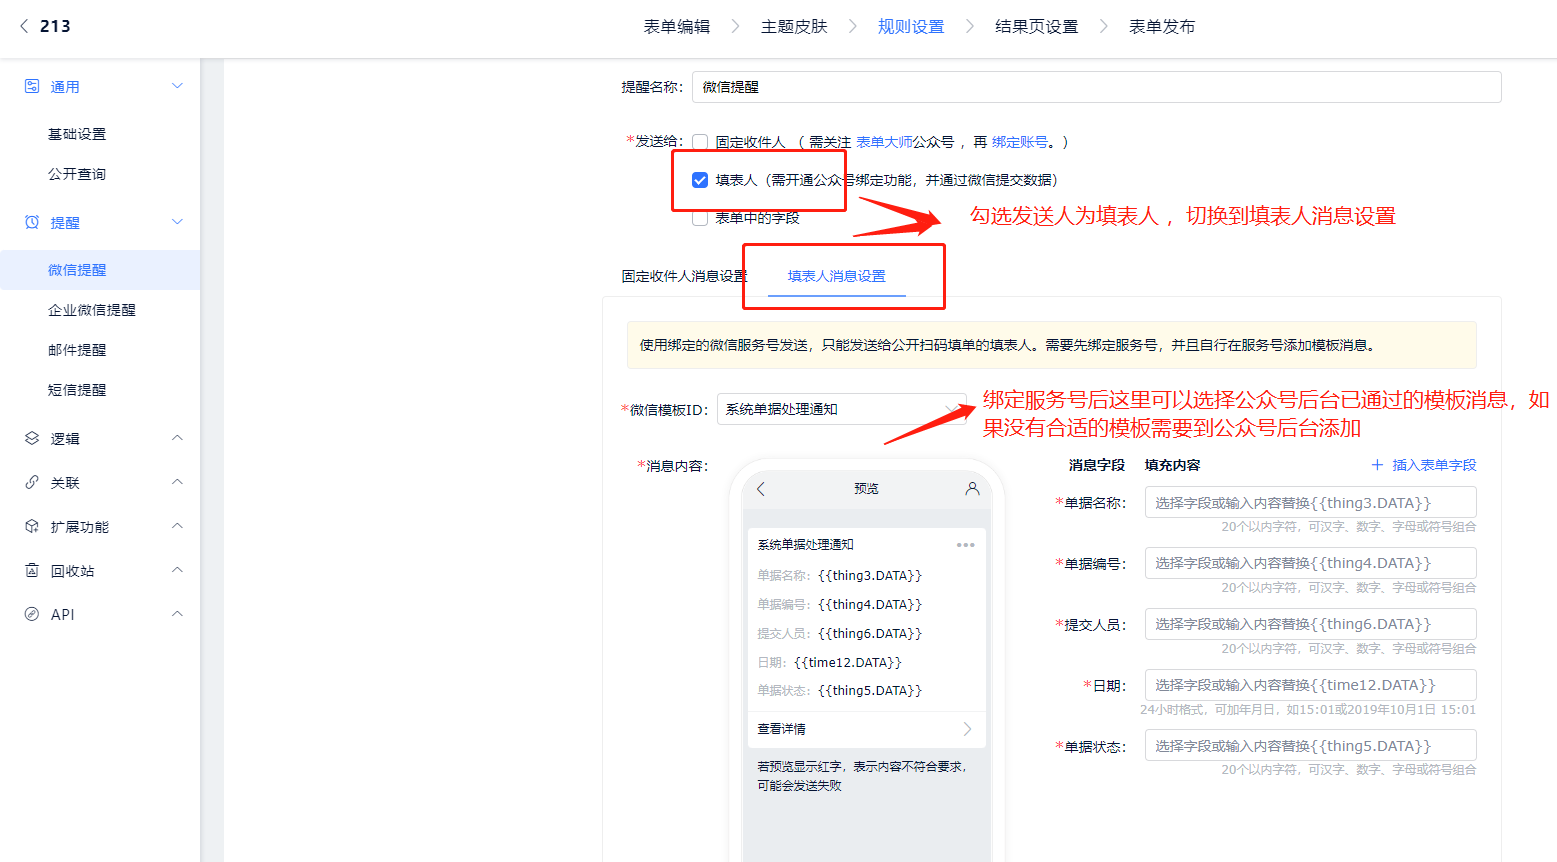The image size is (1557, 862).
Task: Click the 提醒 alarm clock icon
Action: coord(32,222)
